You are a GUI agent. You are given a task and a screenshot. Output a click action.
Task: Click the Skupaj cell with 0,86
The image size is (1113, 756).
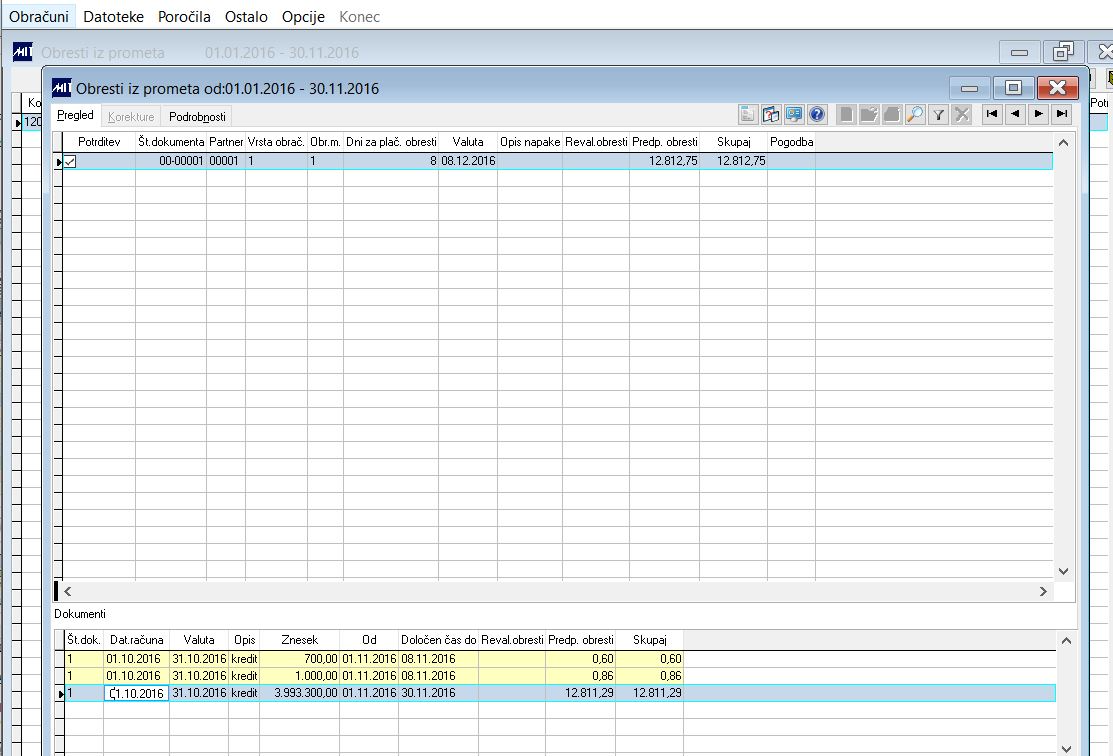[x=649, y=676]
